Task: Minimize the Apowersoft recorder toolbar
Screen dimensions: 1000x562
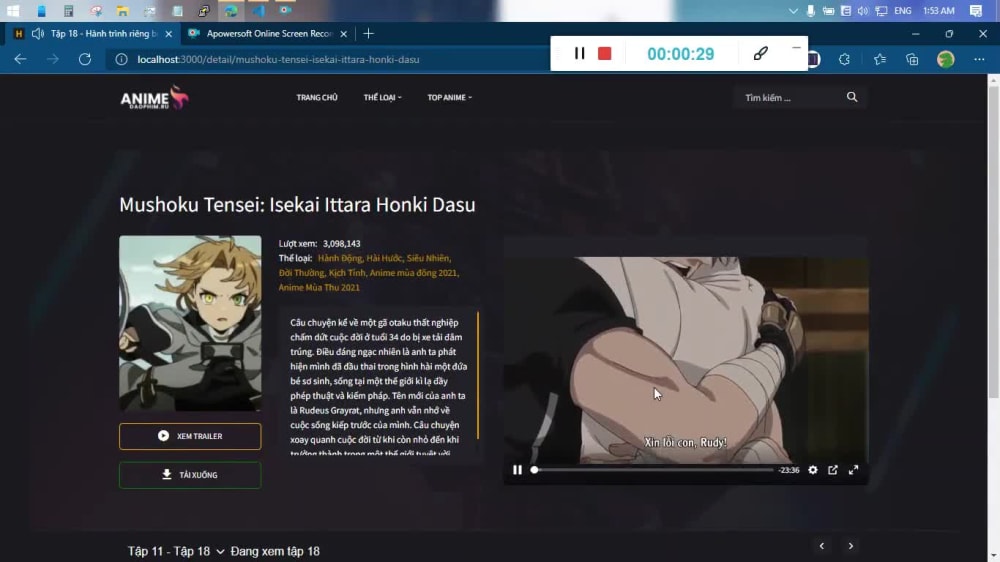Action: coord(796,48)
